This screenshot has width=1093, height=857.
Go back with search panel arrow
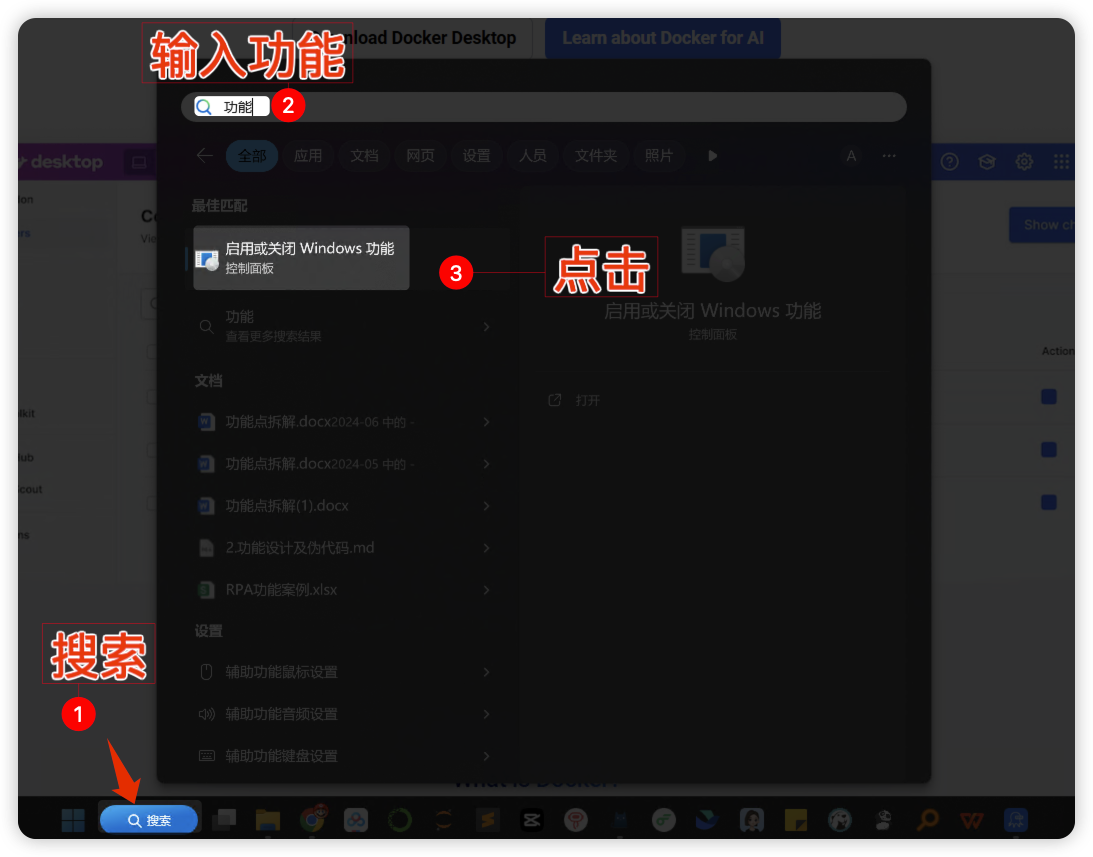point(204,156)
